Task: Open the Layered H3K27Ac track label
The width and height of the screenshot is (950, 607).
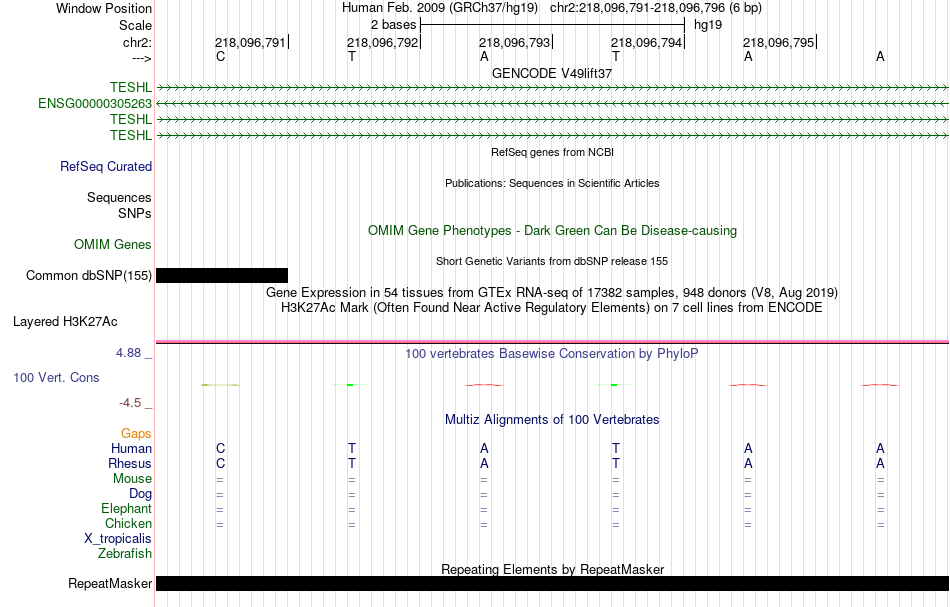Action: (x=65, y=322)
